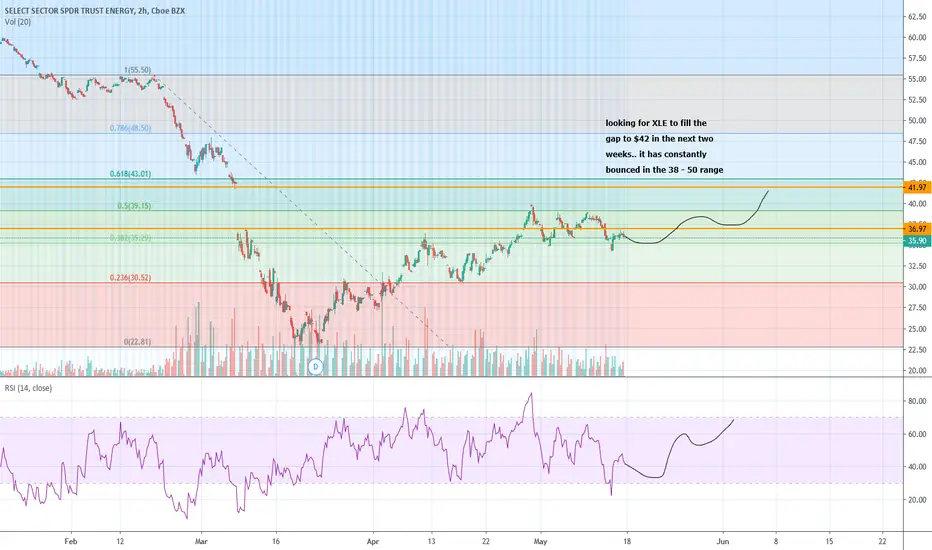Click the Apr date label
Viewport: 932px width, 550px height.
pos(373,542)
